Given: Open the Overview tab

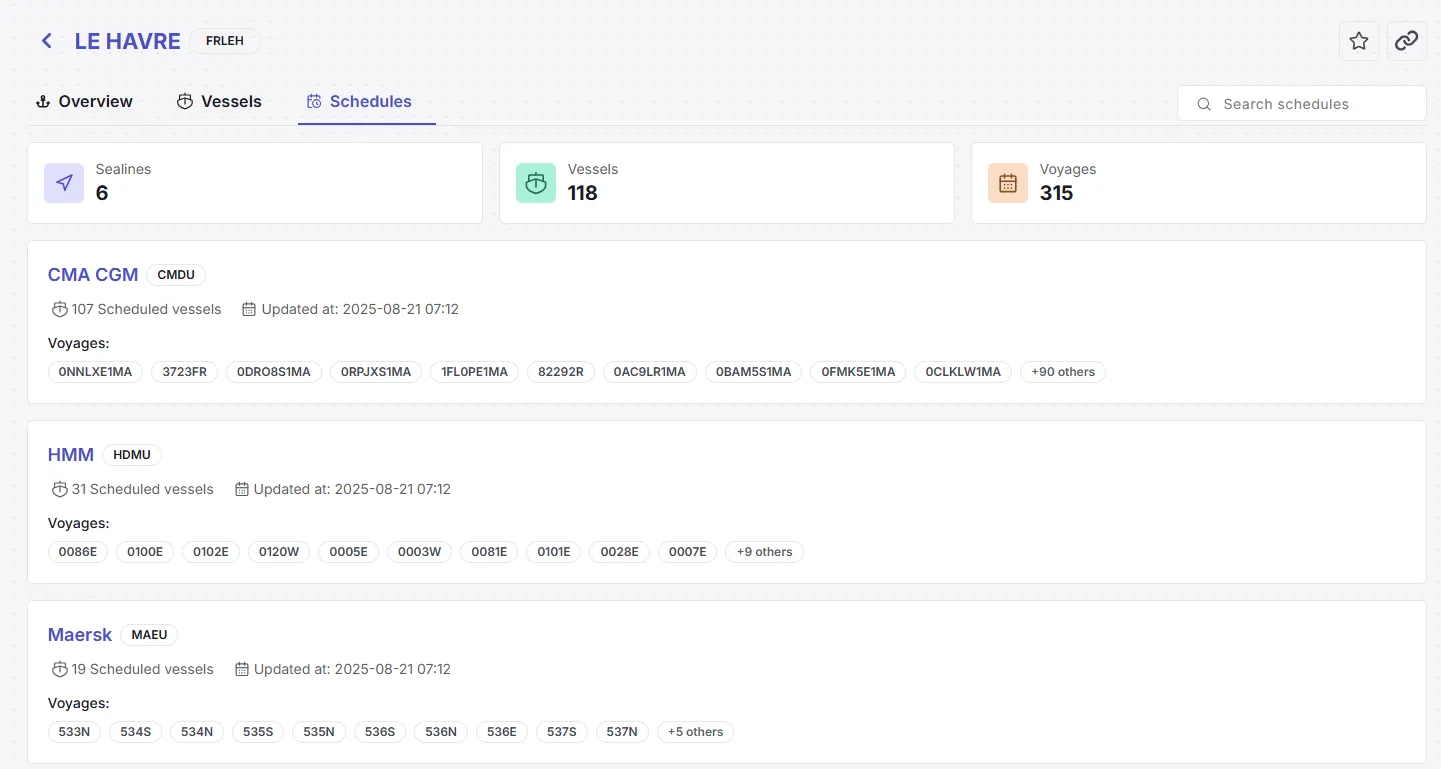Looking at the screenshot, I should point(84,101).
